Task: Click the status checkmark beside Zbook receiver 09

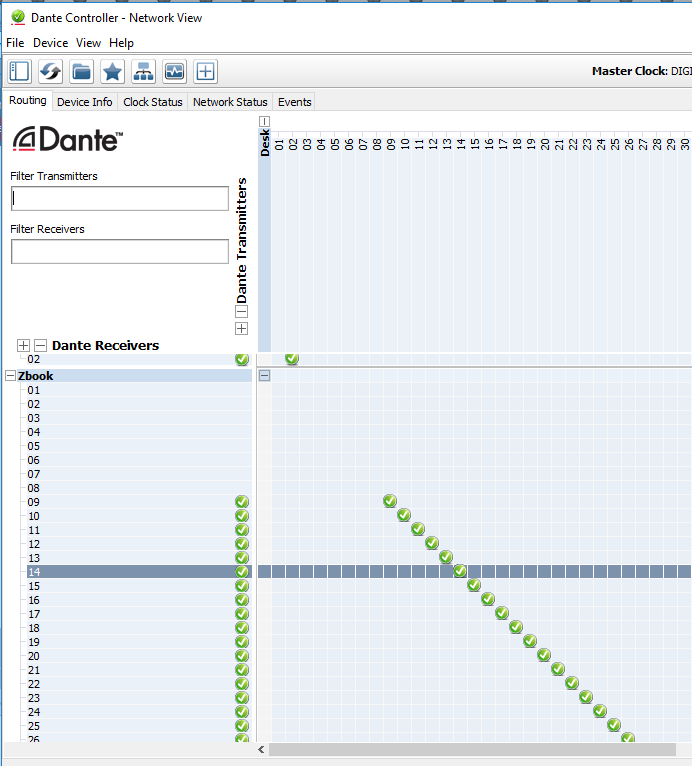Action: click(242, 502)
